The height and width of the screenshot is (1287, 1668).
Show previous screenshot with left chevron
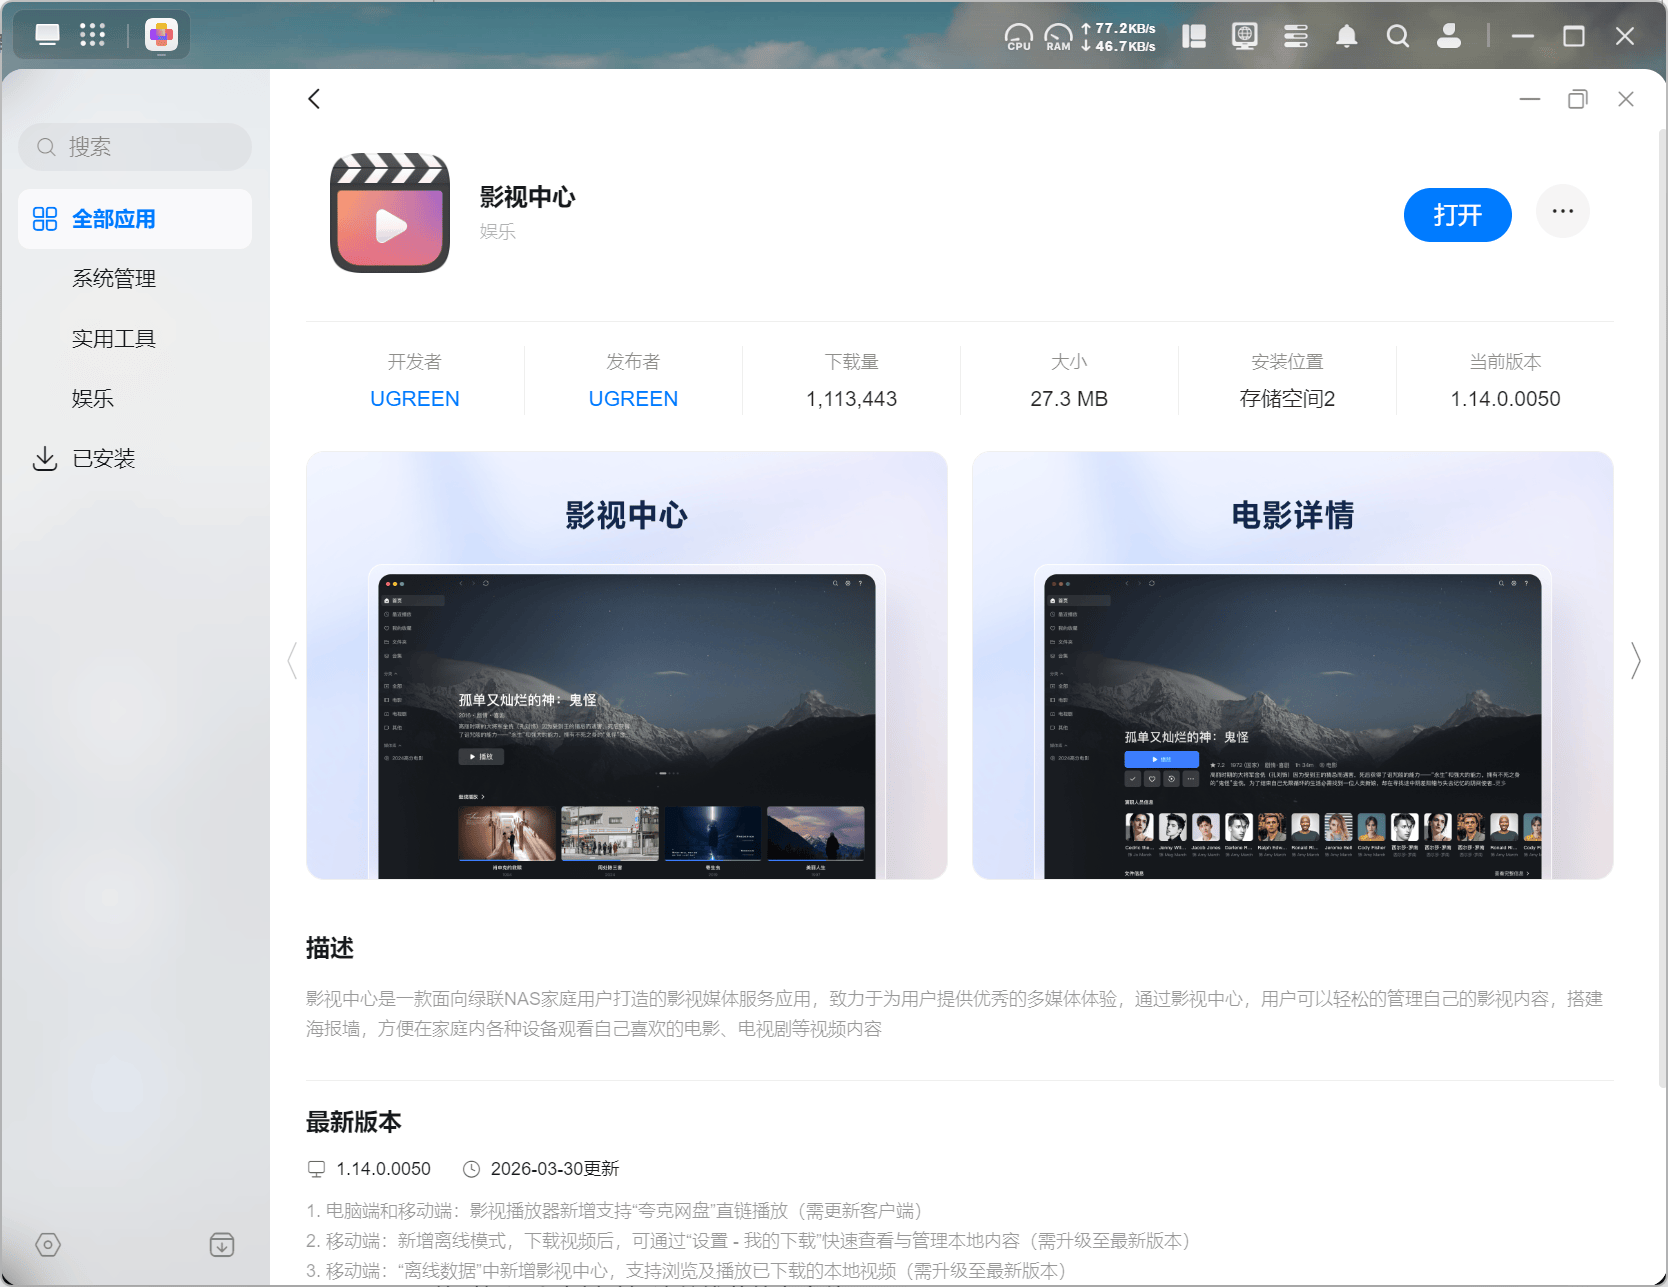coord(292,661)
